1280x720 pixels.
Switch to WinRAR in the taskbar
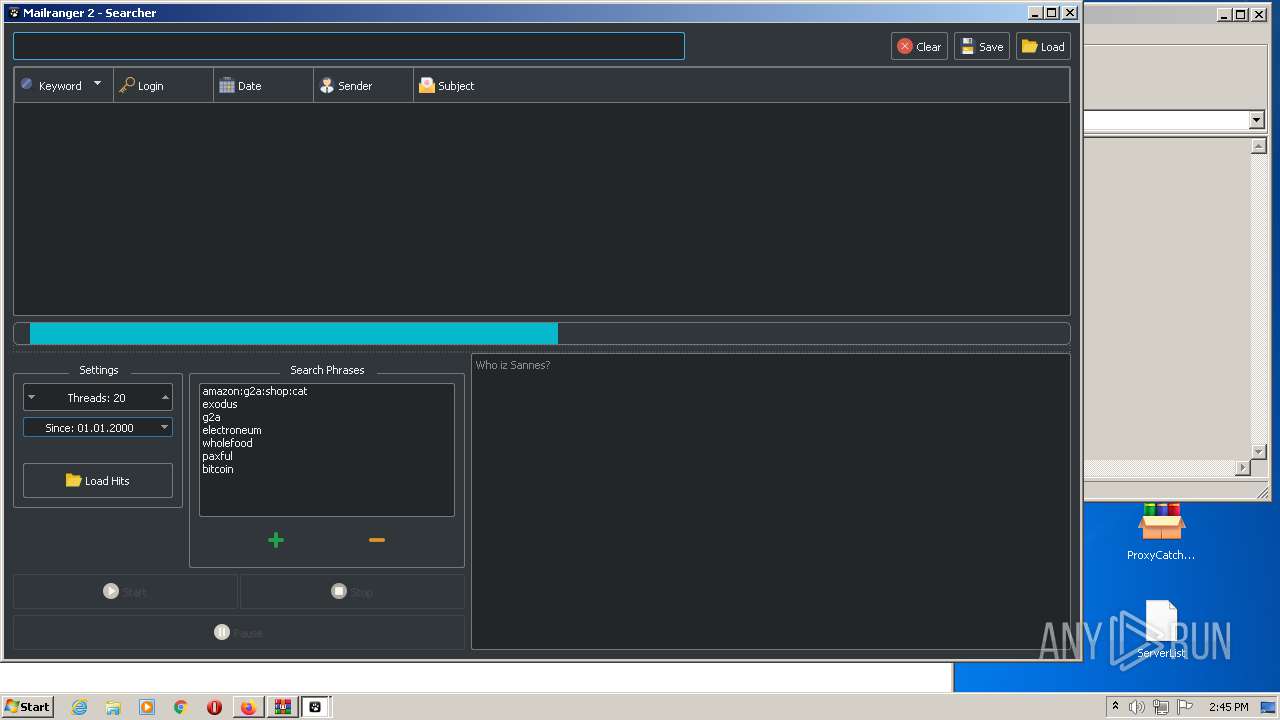[282, 707]
